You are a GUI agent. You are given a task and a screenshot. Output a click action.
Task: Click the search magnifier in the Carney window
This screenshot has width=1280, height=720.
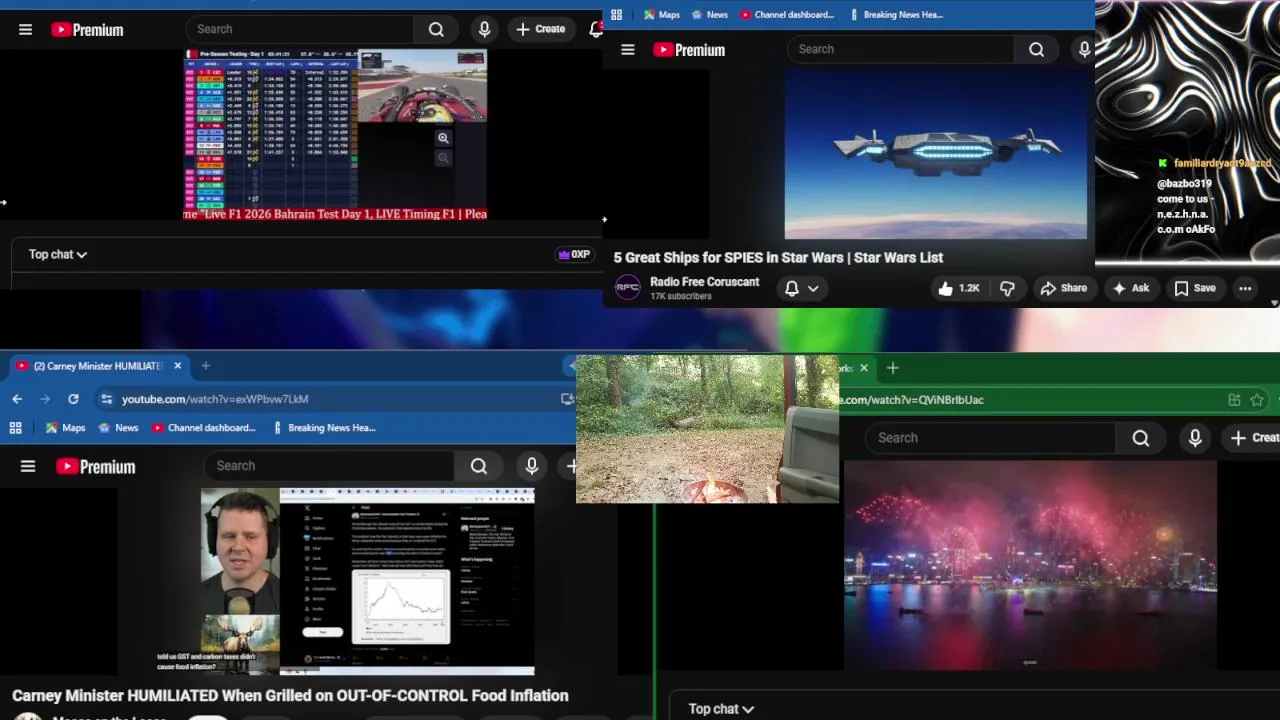point(479,466)
